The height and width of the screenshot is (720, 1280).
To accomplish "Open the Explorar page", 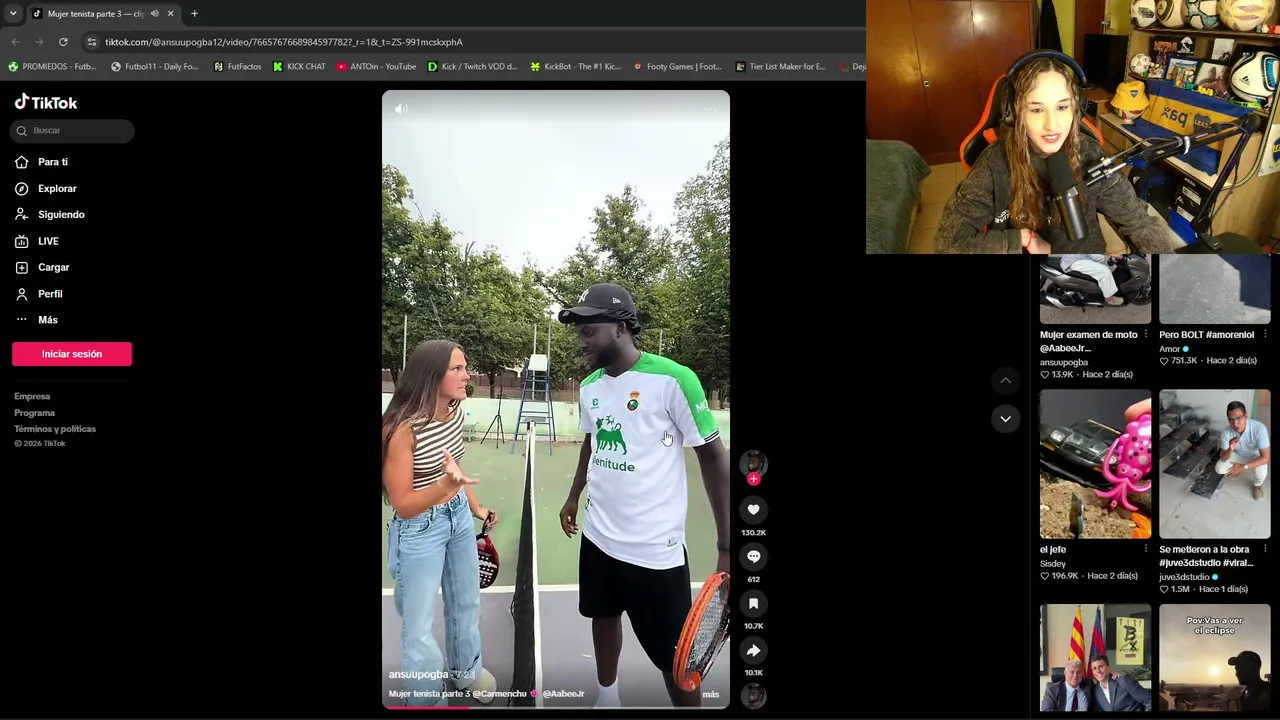I will coord(46,188).
